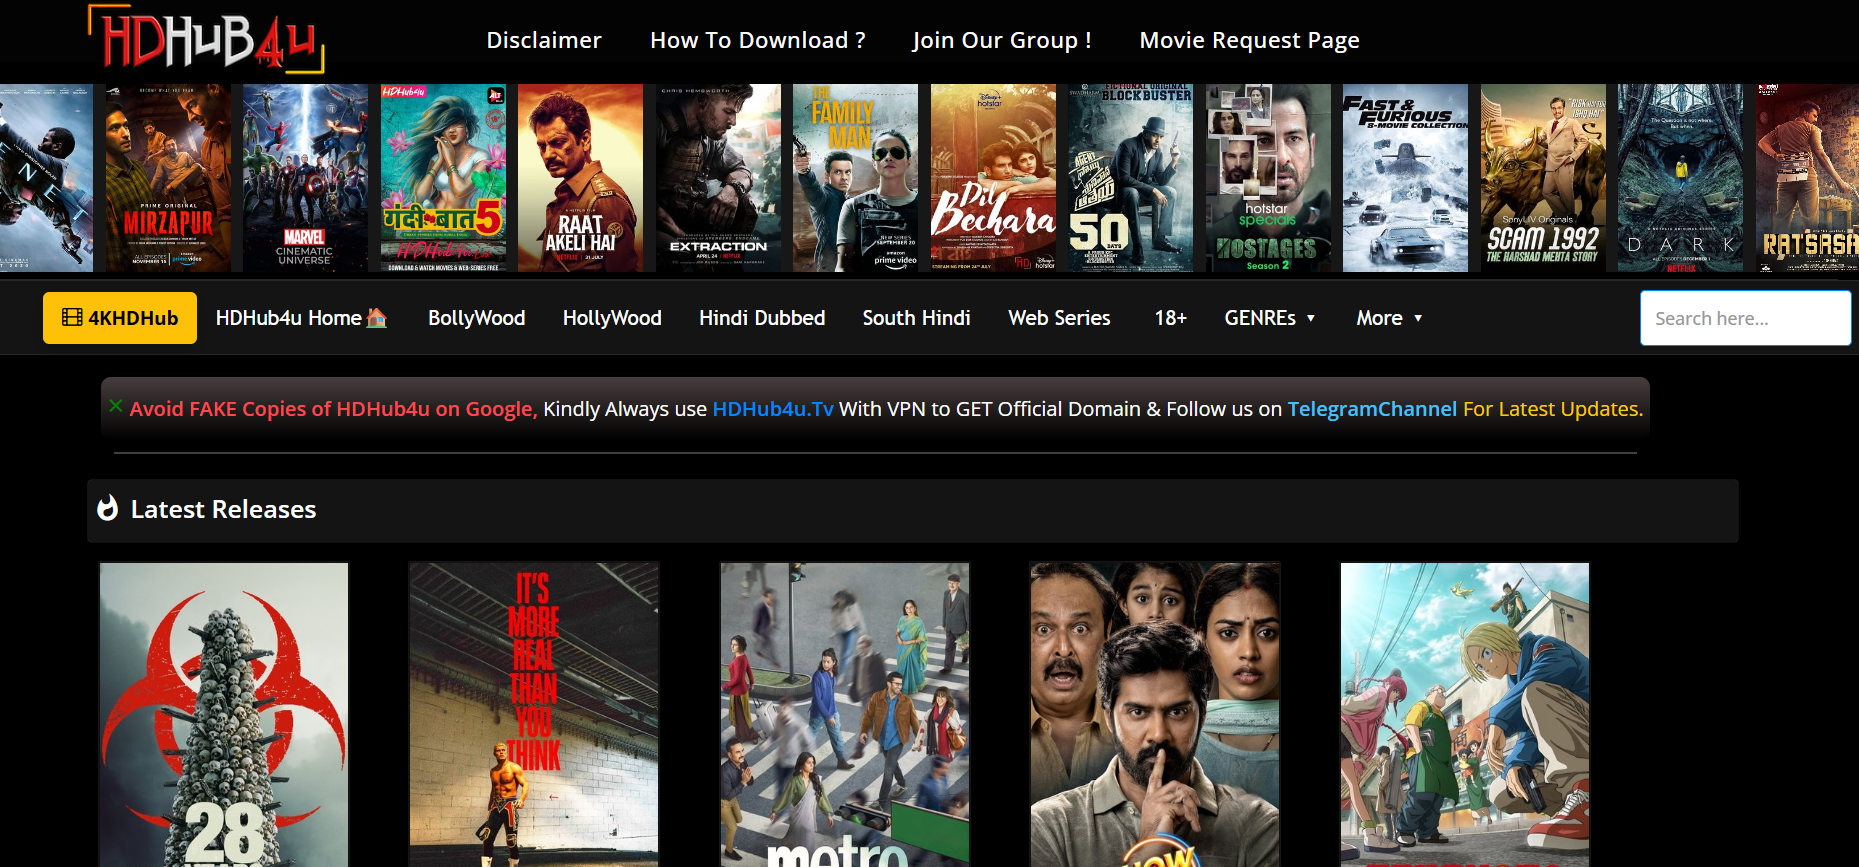Open Hostages Season 2 poster

pos(1268,178)
